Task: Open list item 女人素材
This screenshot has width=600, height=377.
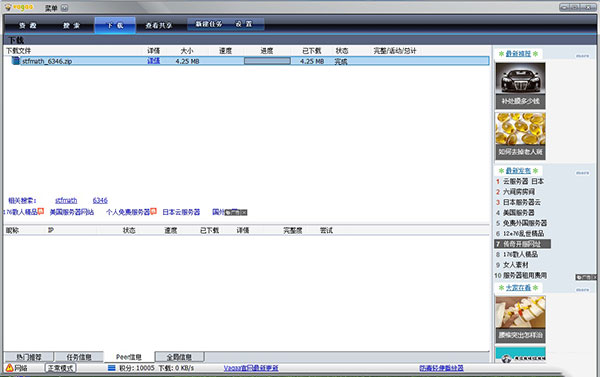Action: tap(515, 264)
